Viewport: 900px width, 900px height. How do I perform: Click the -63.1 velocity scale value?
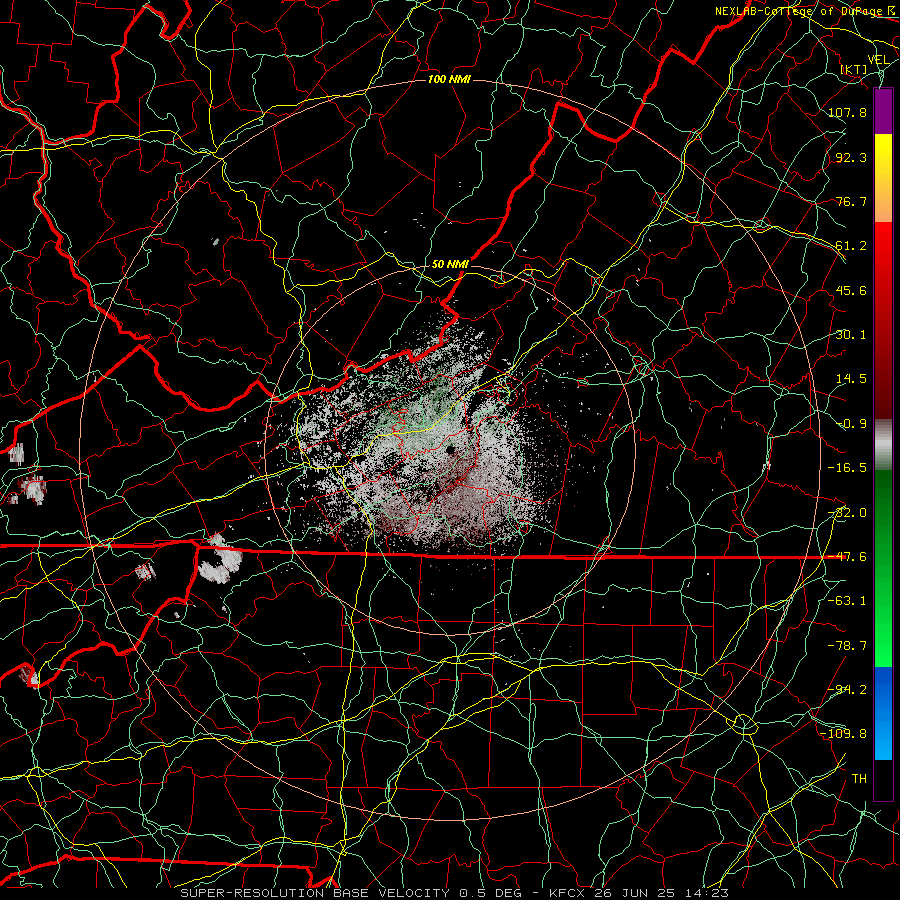point(847,601)
